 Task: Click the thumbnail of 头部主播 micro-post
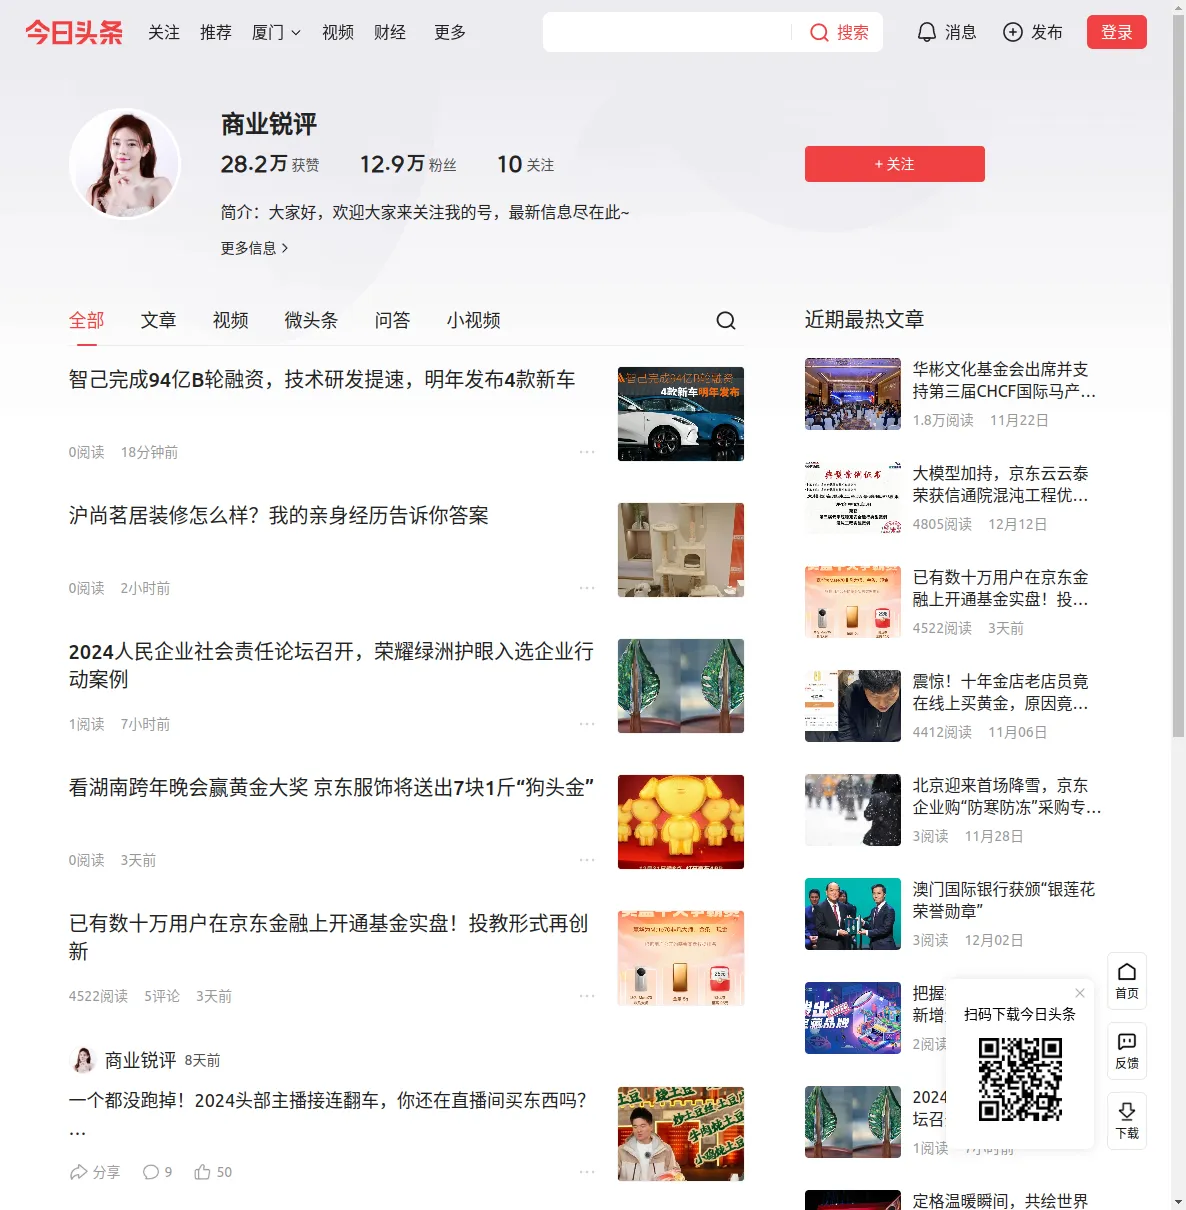pos(681,1134)
